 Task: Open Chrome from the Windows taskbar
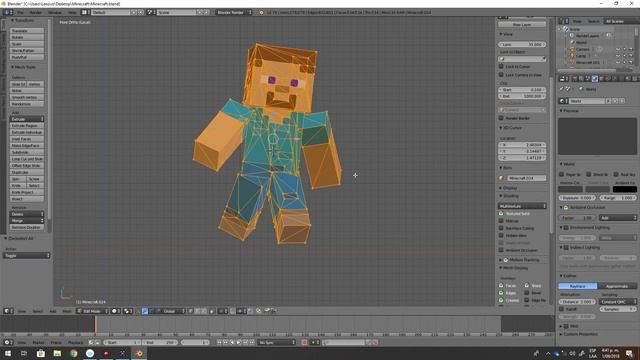point(73,353)
